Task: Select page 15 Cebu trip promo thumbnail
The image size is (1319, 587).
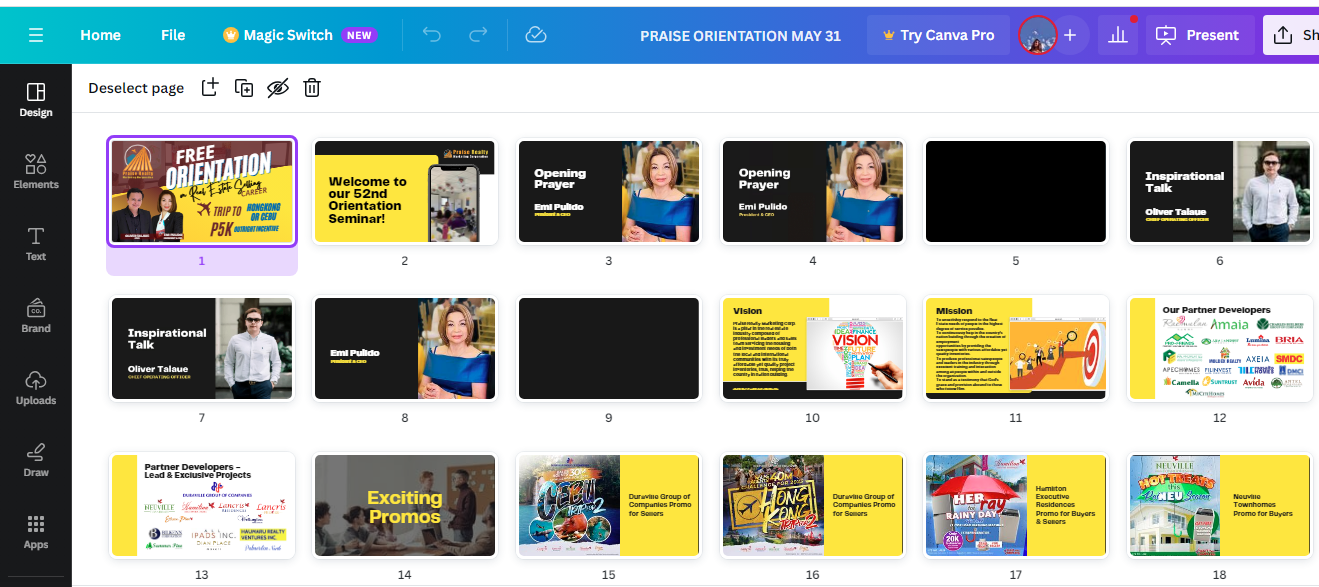Action: (608, 505)
